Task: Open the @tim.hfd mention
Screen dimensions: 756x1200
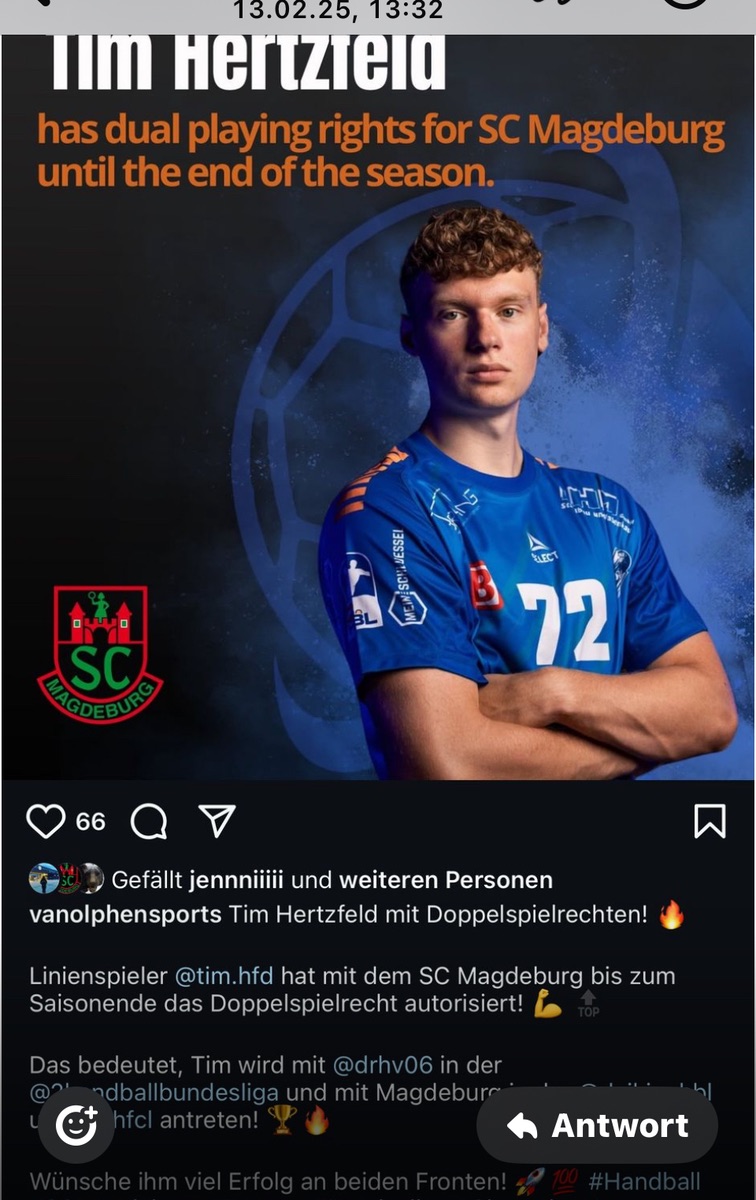Action: pyautogui.click(x=224, y=974)
